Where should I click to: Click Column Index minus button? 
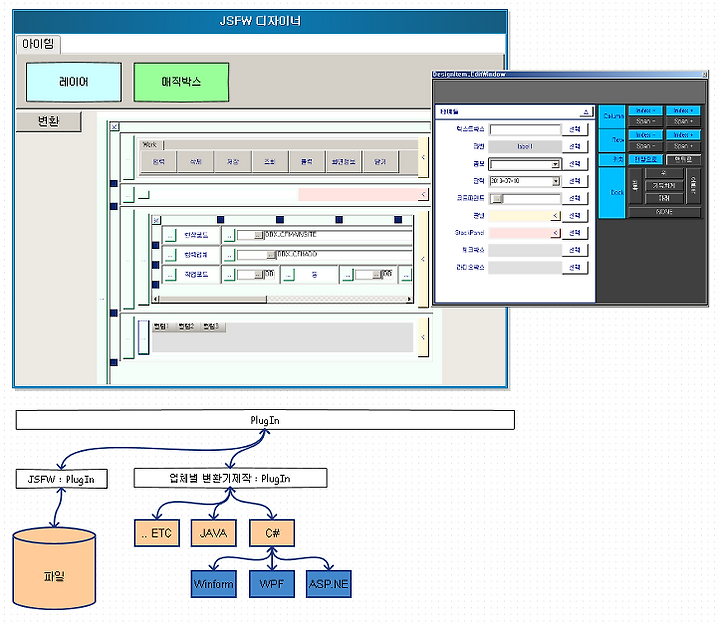[x=645, y=111]
